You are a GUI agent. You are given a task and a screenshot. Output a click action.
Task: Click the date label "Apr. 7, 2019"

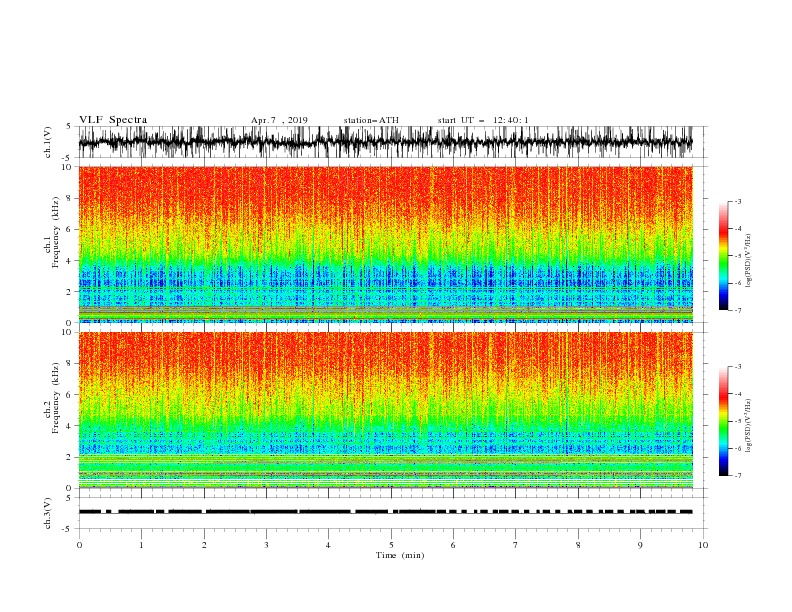[279, 120]
